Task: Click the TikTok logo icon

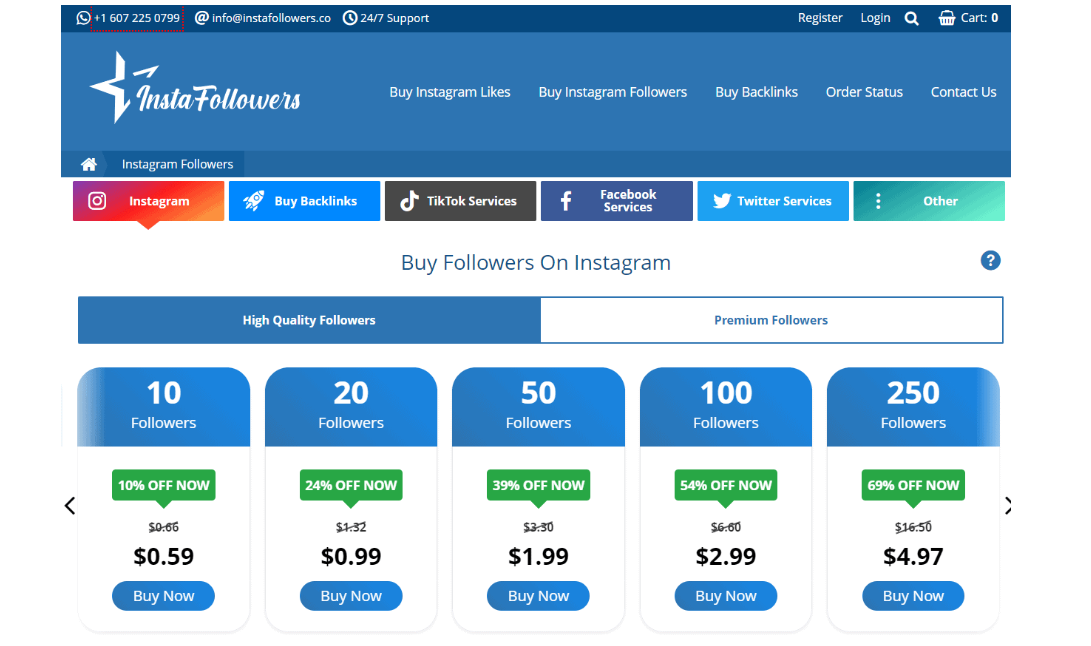Action: pyautogui.click(x=409, y=201)
